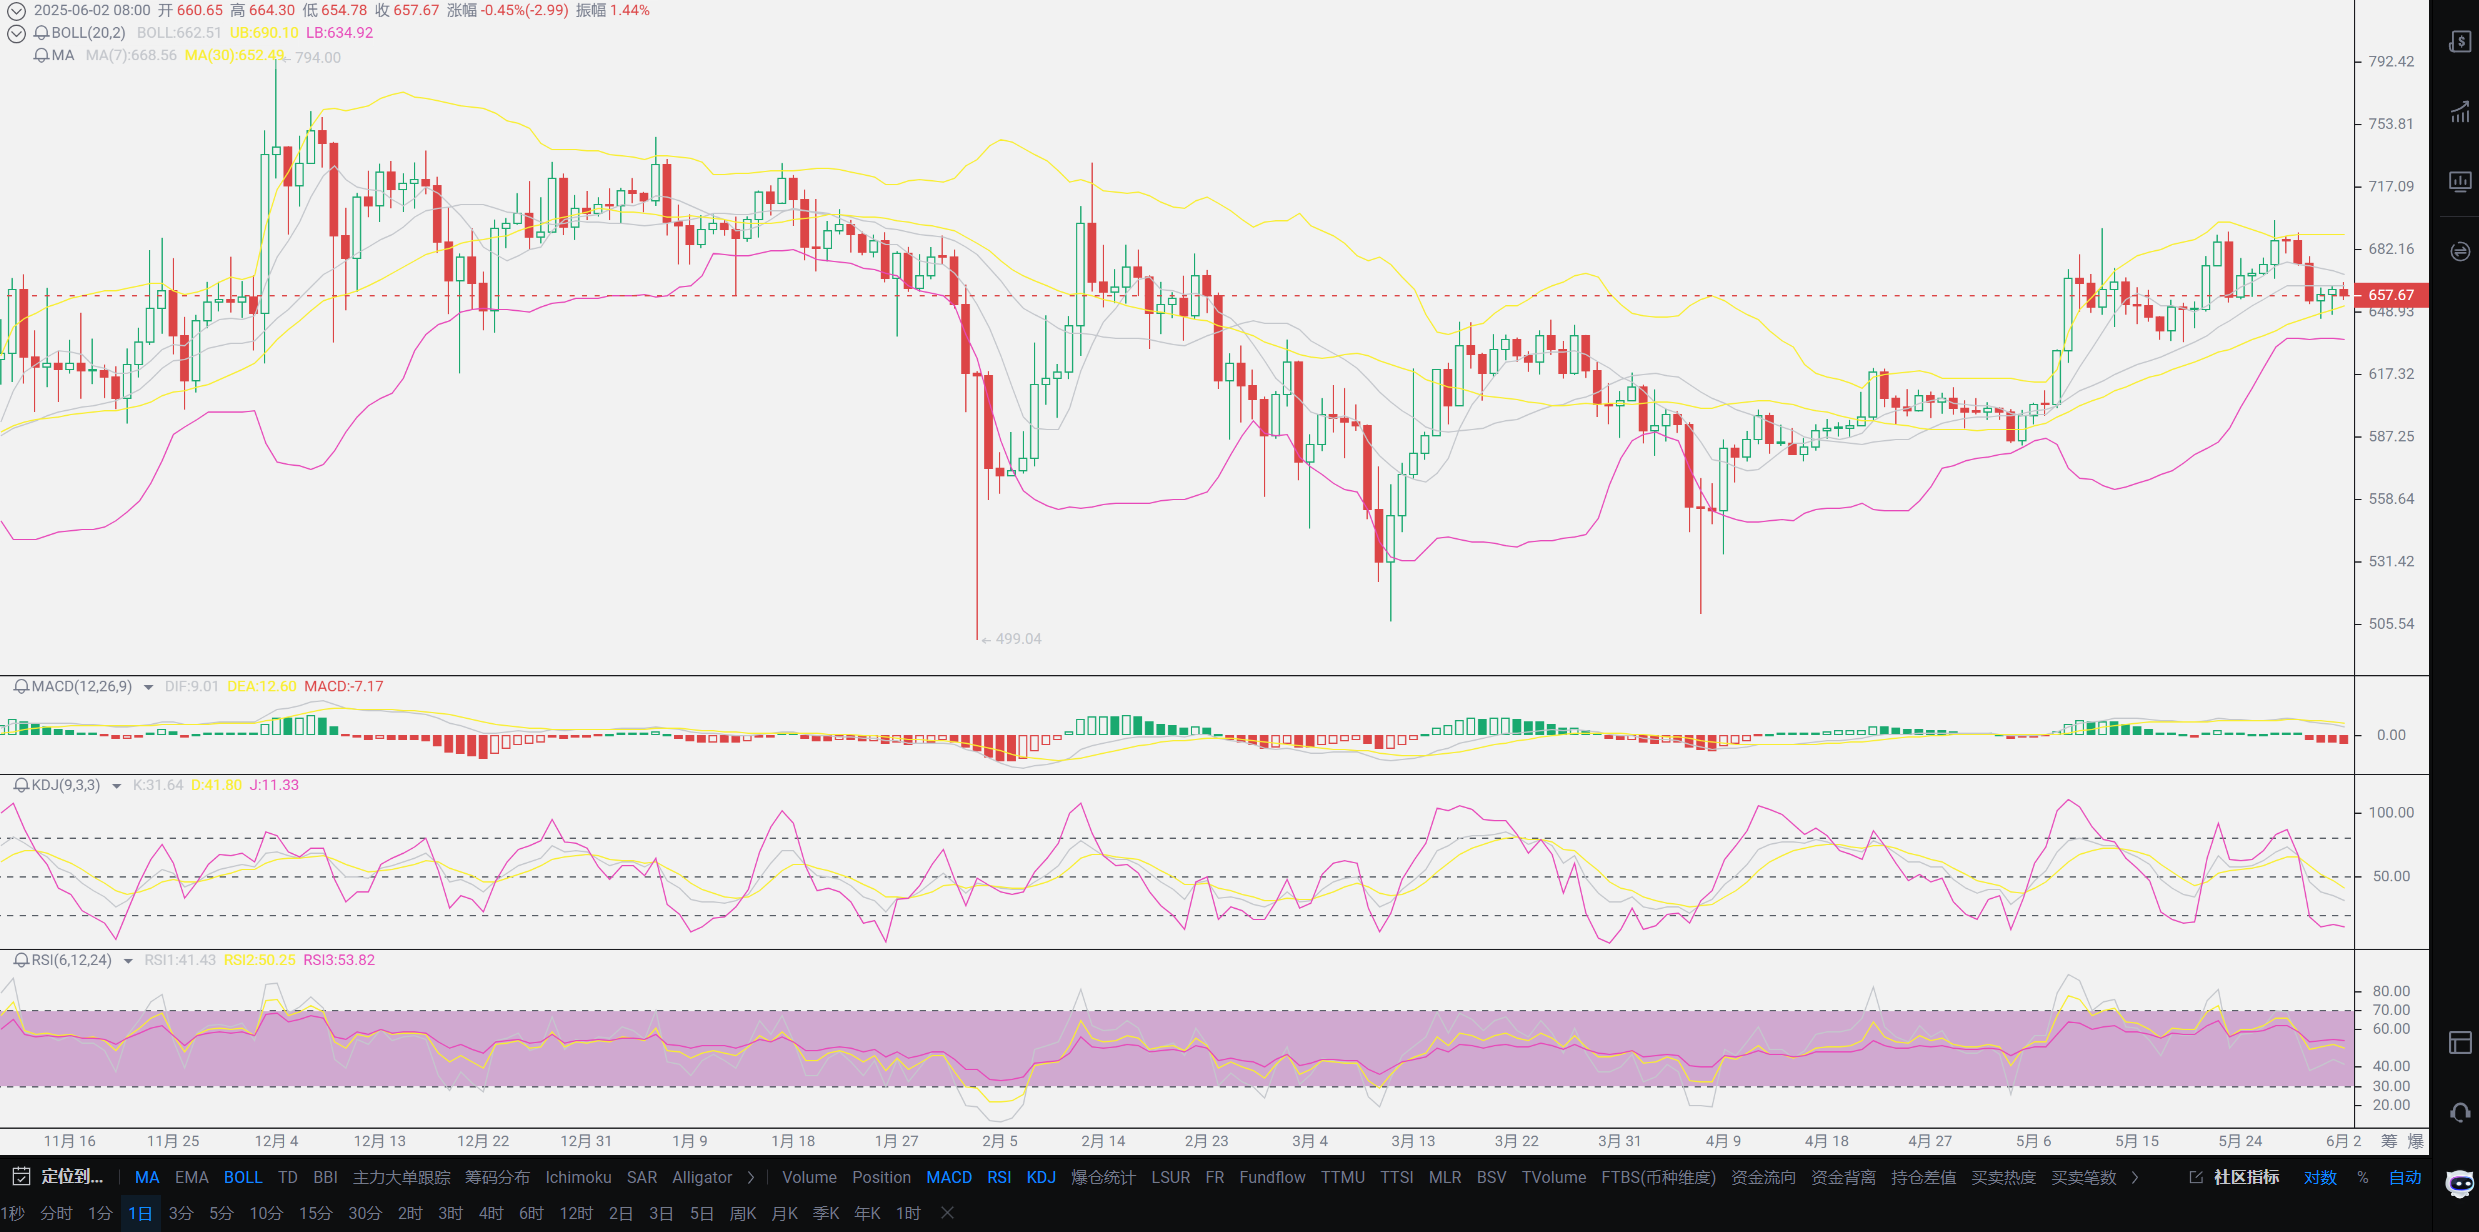
Task: Open the MACD(12,26,9) dropdown arrow
Action: pos(148,688)
